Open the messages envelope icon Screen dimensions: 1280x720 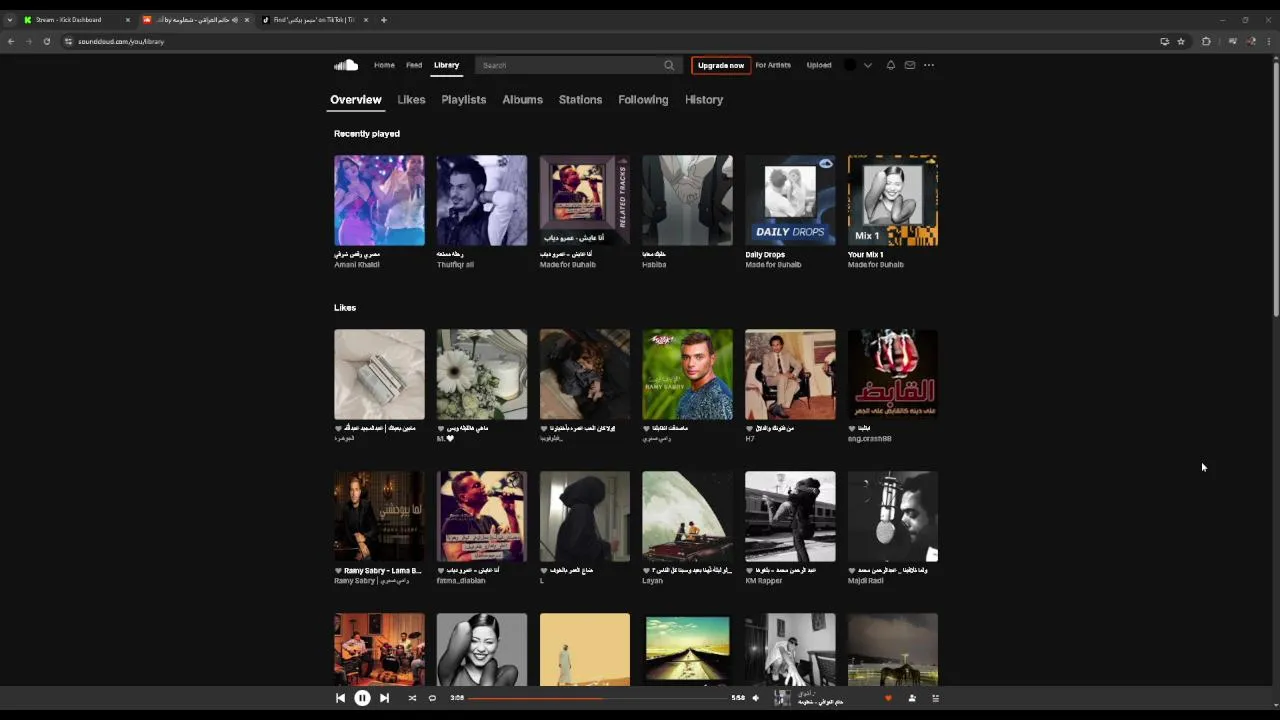[x=910, y=65]
